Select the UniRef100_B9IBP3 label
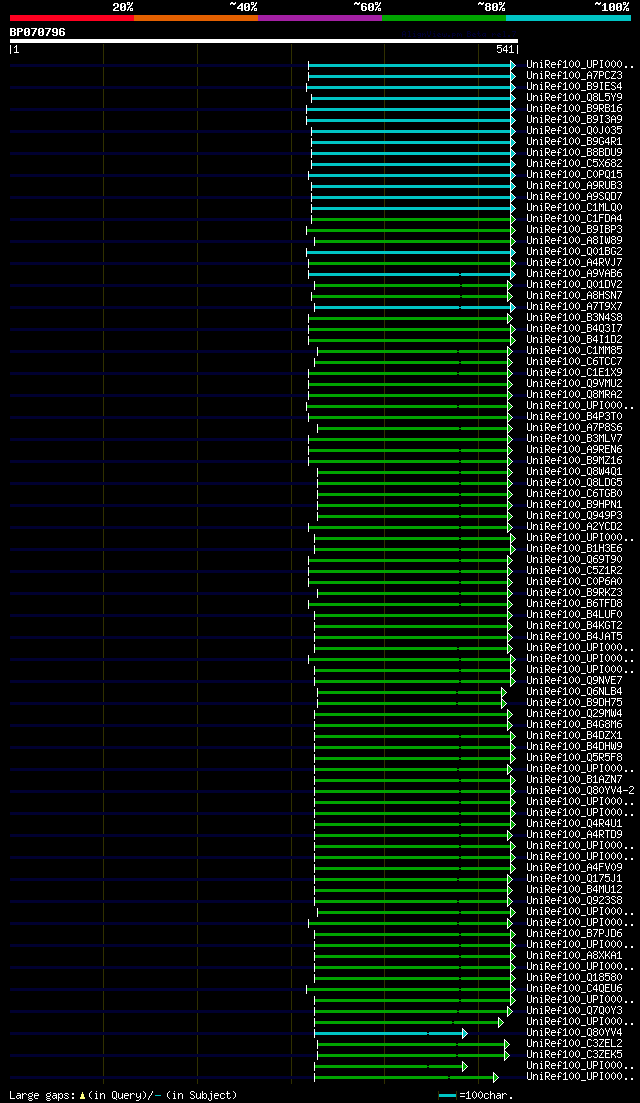The height and width of the screenshot is (1103, 640). pos(574,230)
